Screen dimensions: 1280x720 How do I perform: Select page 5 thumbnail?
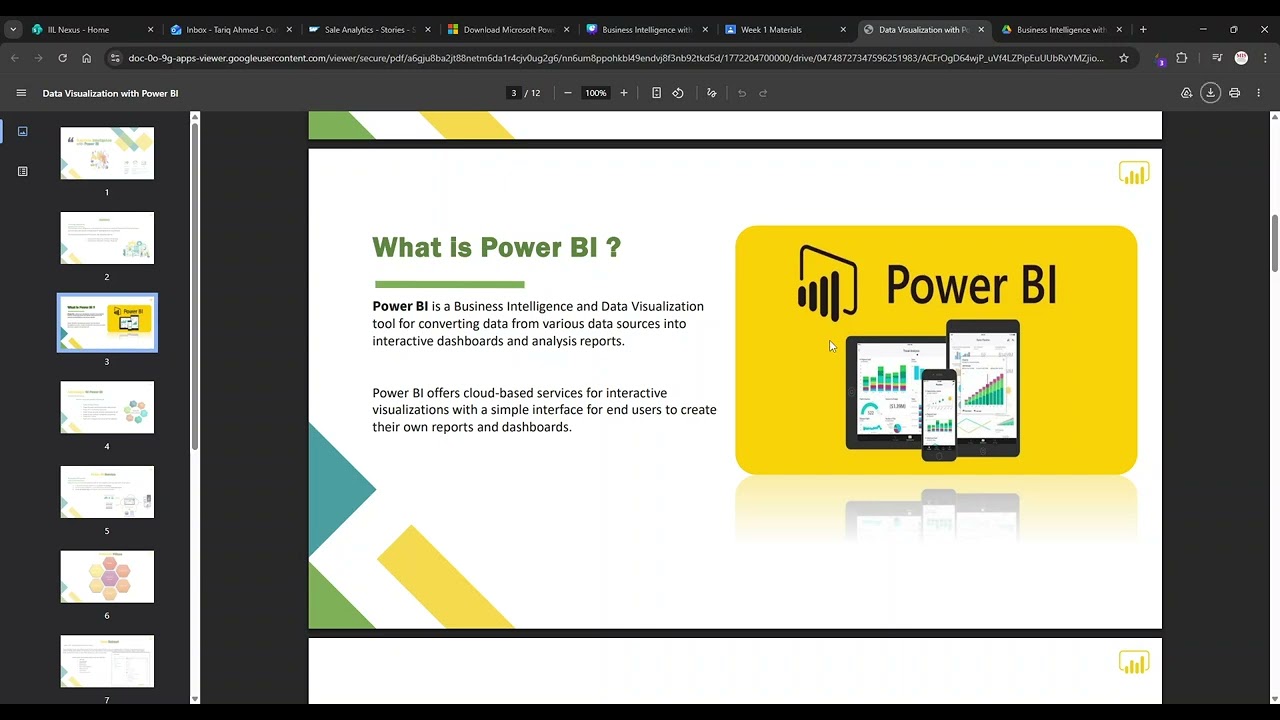[107, 492]
